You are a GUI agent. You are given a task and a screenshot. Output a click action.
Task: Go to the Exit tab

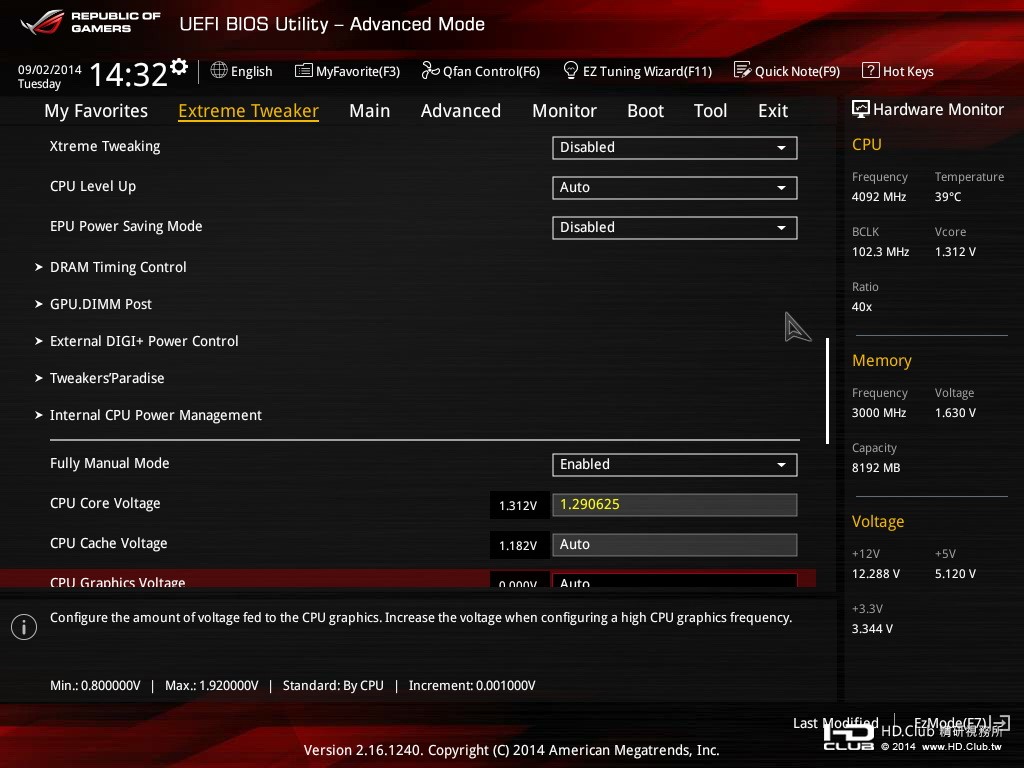pos(773,111)
